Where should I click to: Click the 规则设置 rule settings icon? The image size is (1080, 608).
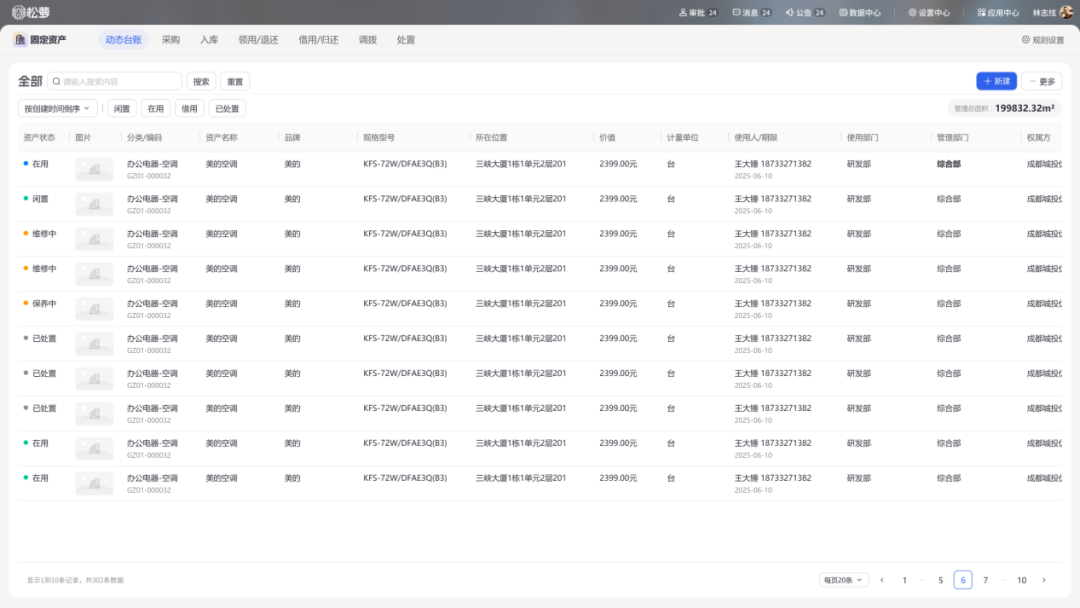pyautogui.click(x=1026, y=40)
